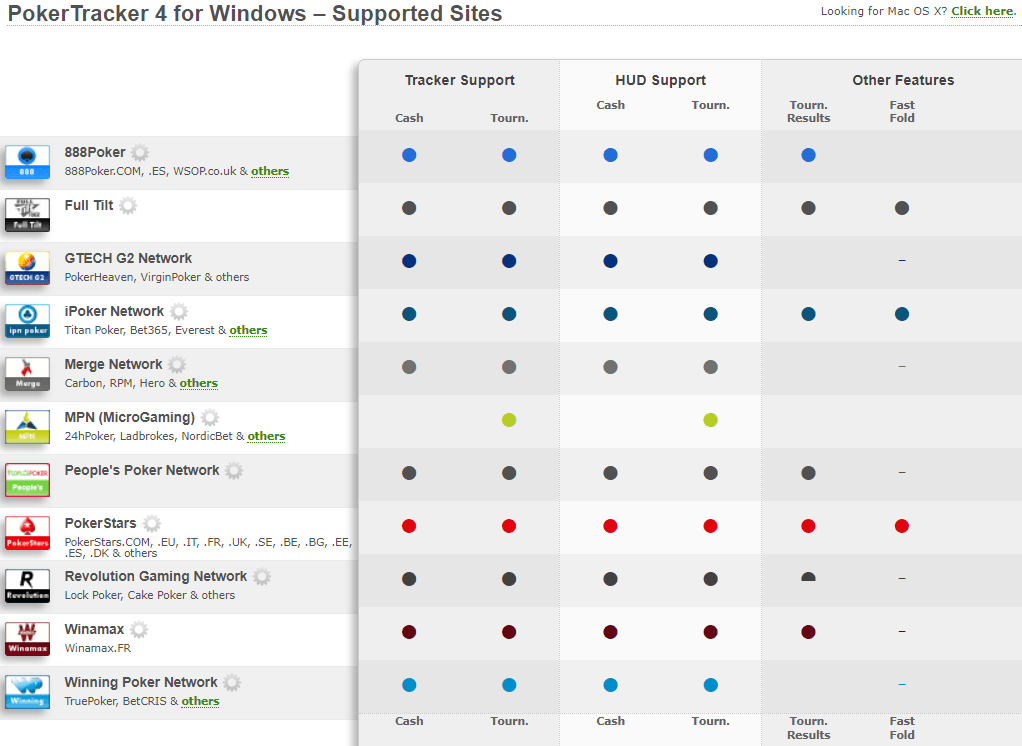
Task: Click the top 'Fast Fold' column label
Action: tap(902, 111)
